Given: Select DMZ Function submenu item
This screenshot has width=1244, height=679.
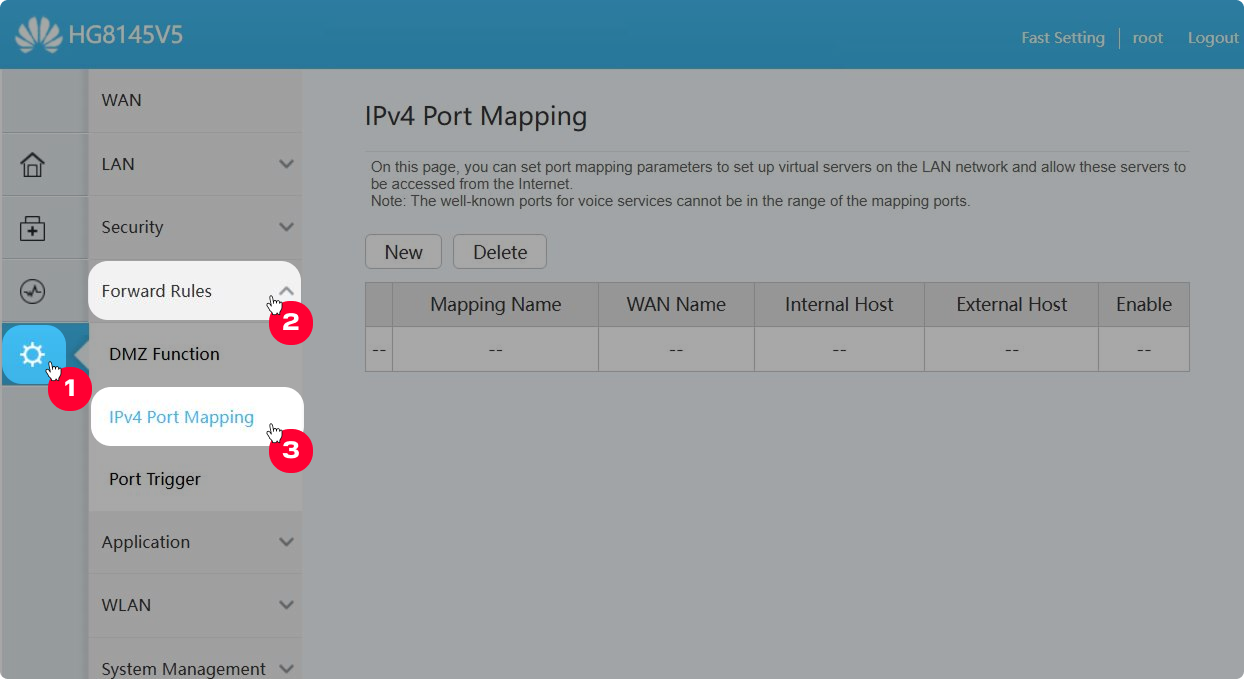Looking at the screenshot, I should (164, 354).
